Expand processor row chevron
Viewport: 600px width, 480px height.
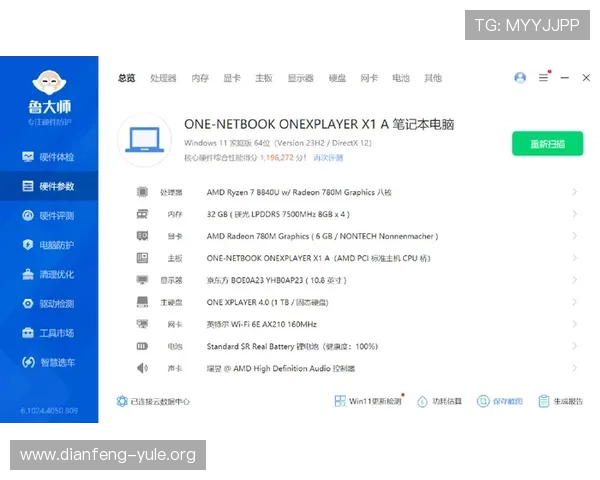[574, 192]
